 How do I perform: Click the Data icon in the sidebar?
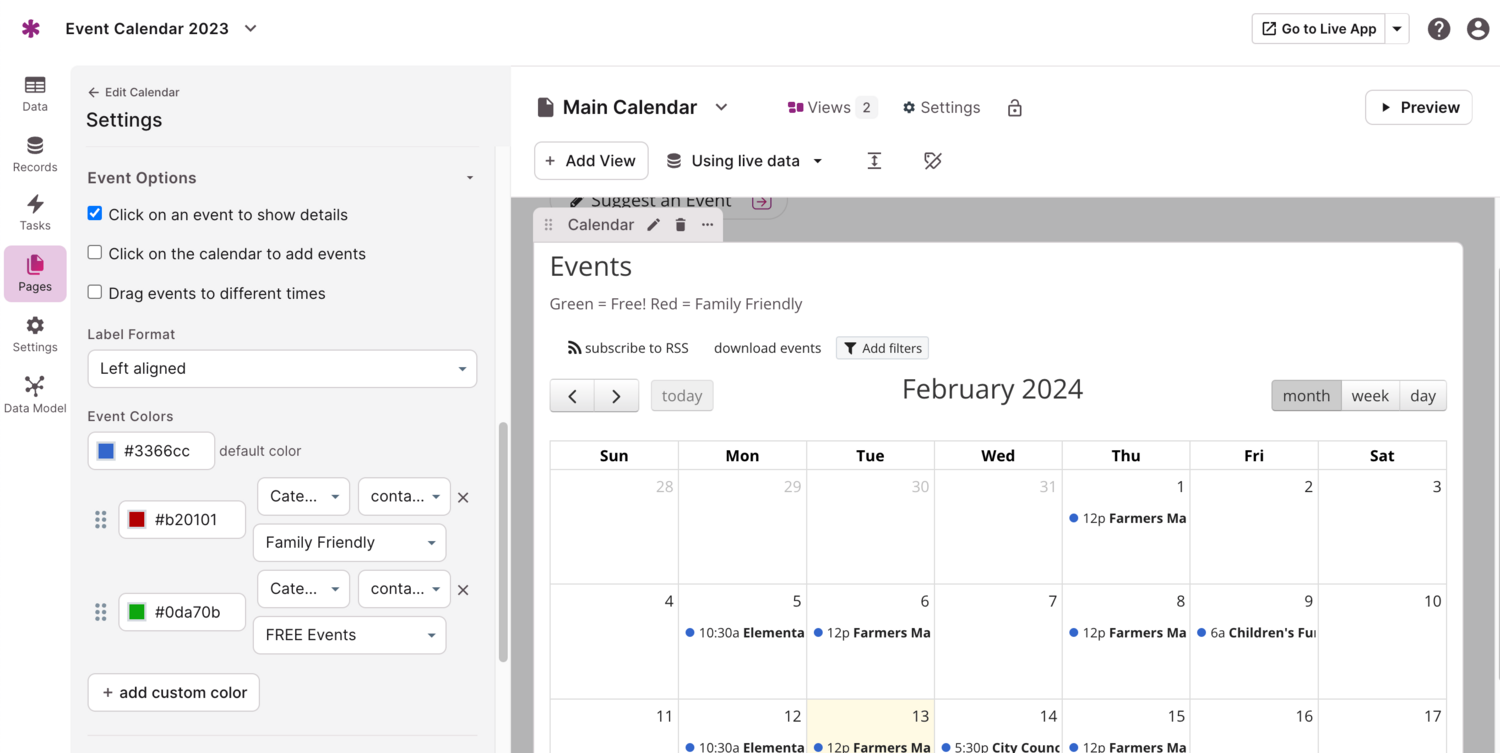tap(35, 92)
